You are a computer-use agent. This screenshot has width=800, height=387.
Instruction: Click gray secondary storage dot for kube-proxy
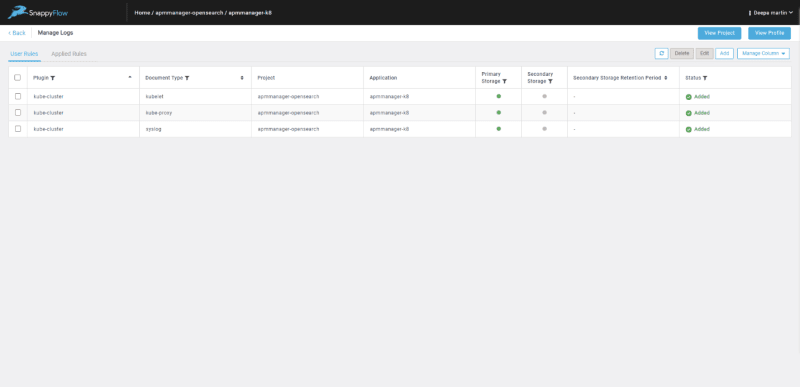[x=544, y=113]
